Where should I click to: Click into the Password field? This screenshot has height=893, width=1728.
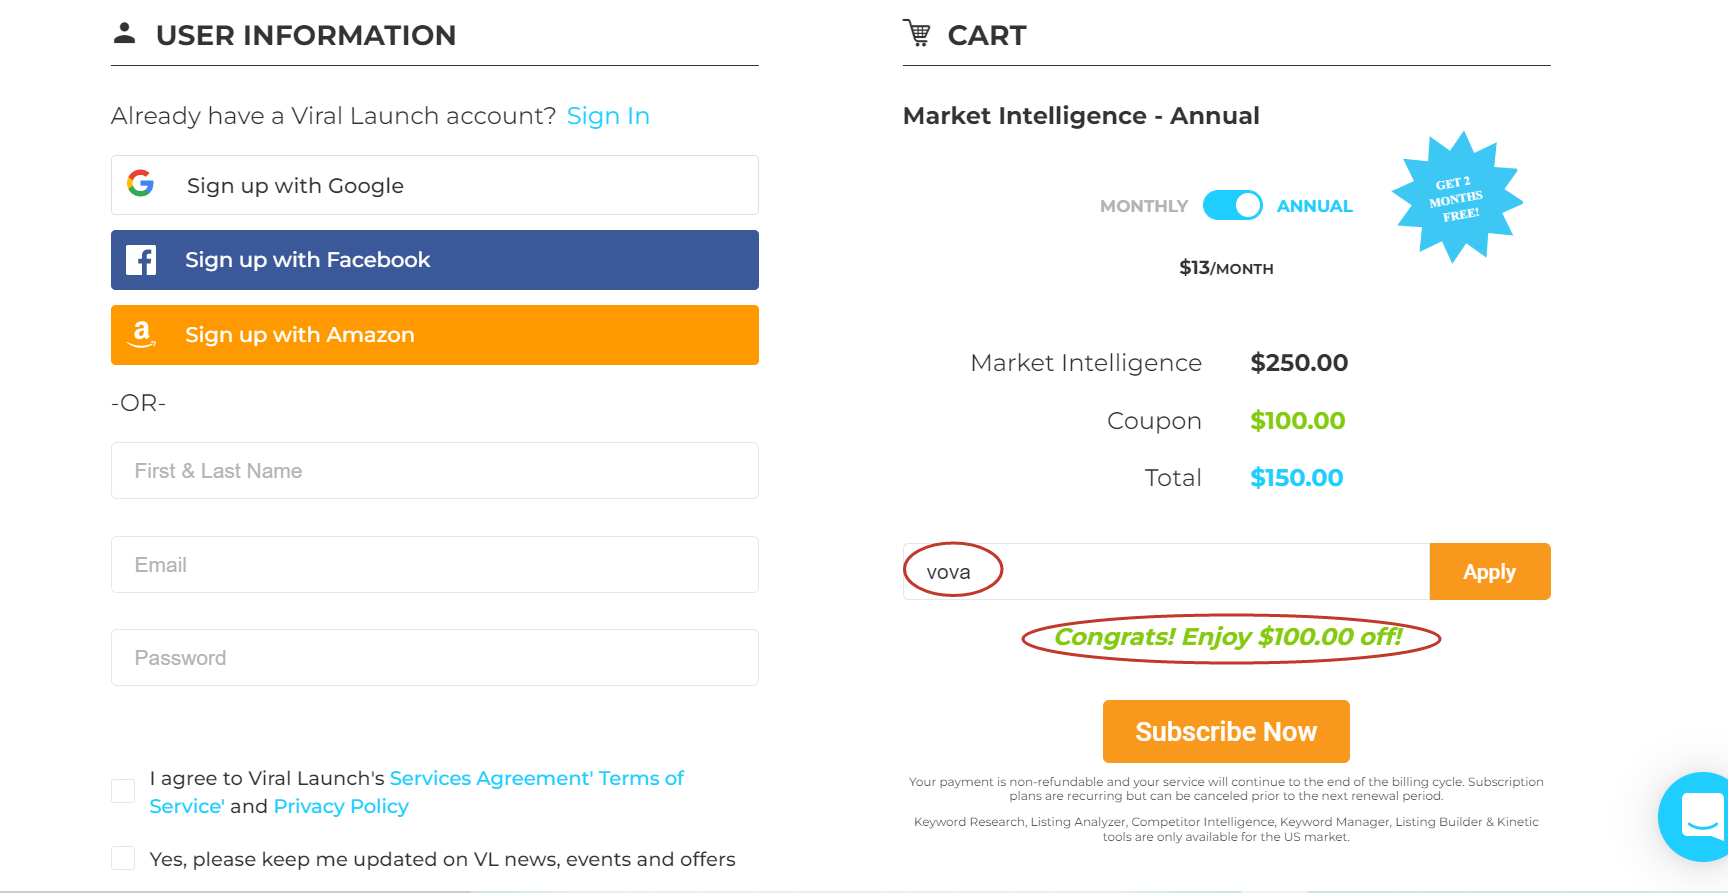[x=435, y=658]
